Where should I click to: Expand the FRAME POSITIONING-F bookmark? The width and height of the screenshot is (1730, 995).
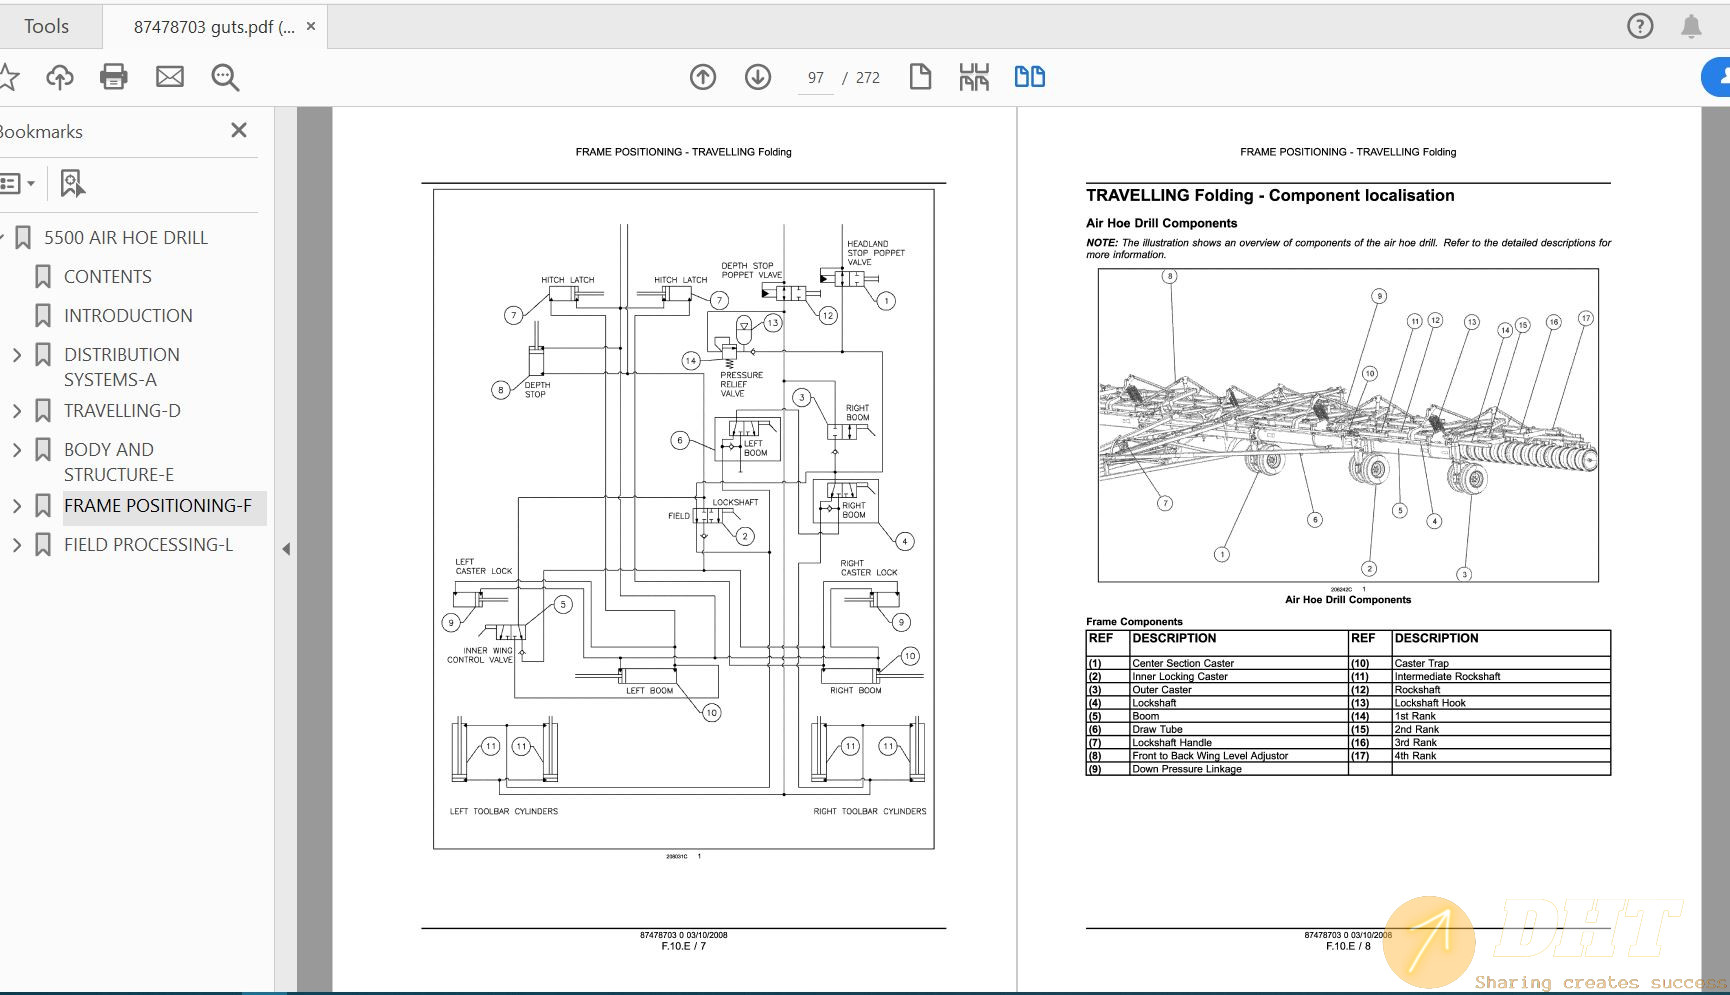(x=16, y=506)
